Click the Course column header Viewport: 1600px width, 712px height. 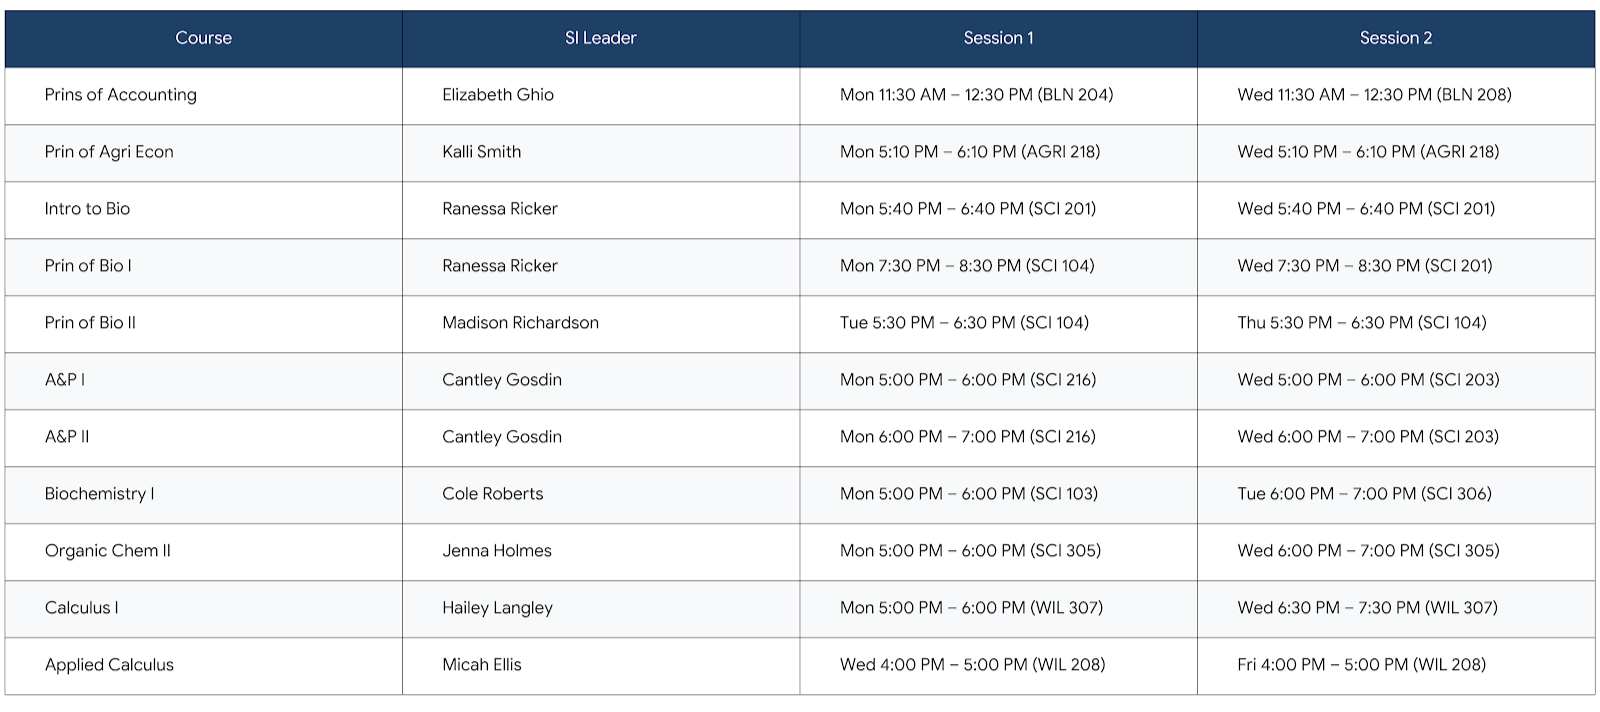tap(203, 38)
